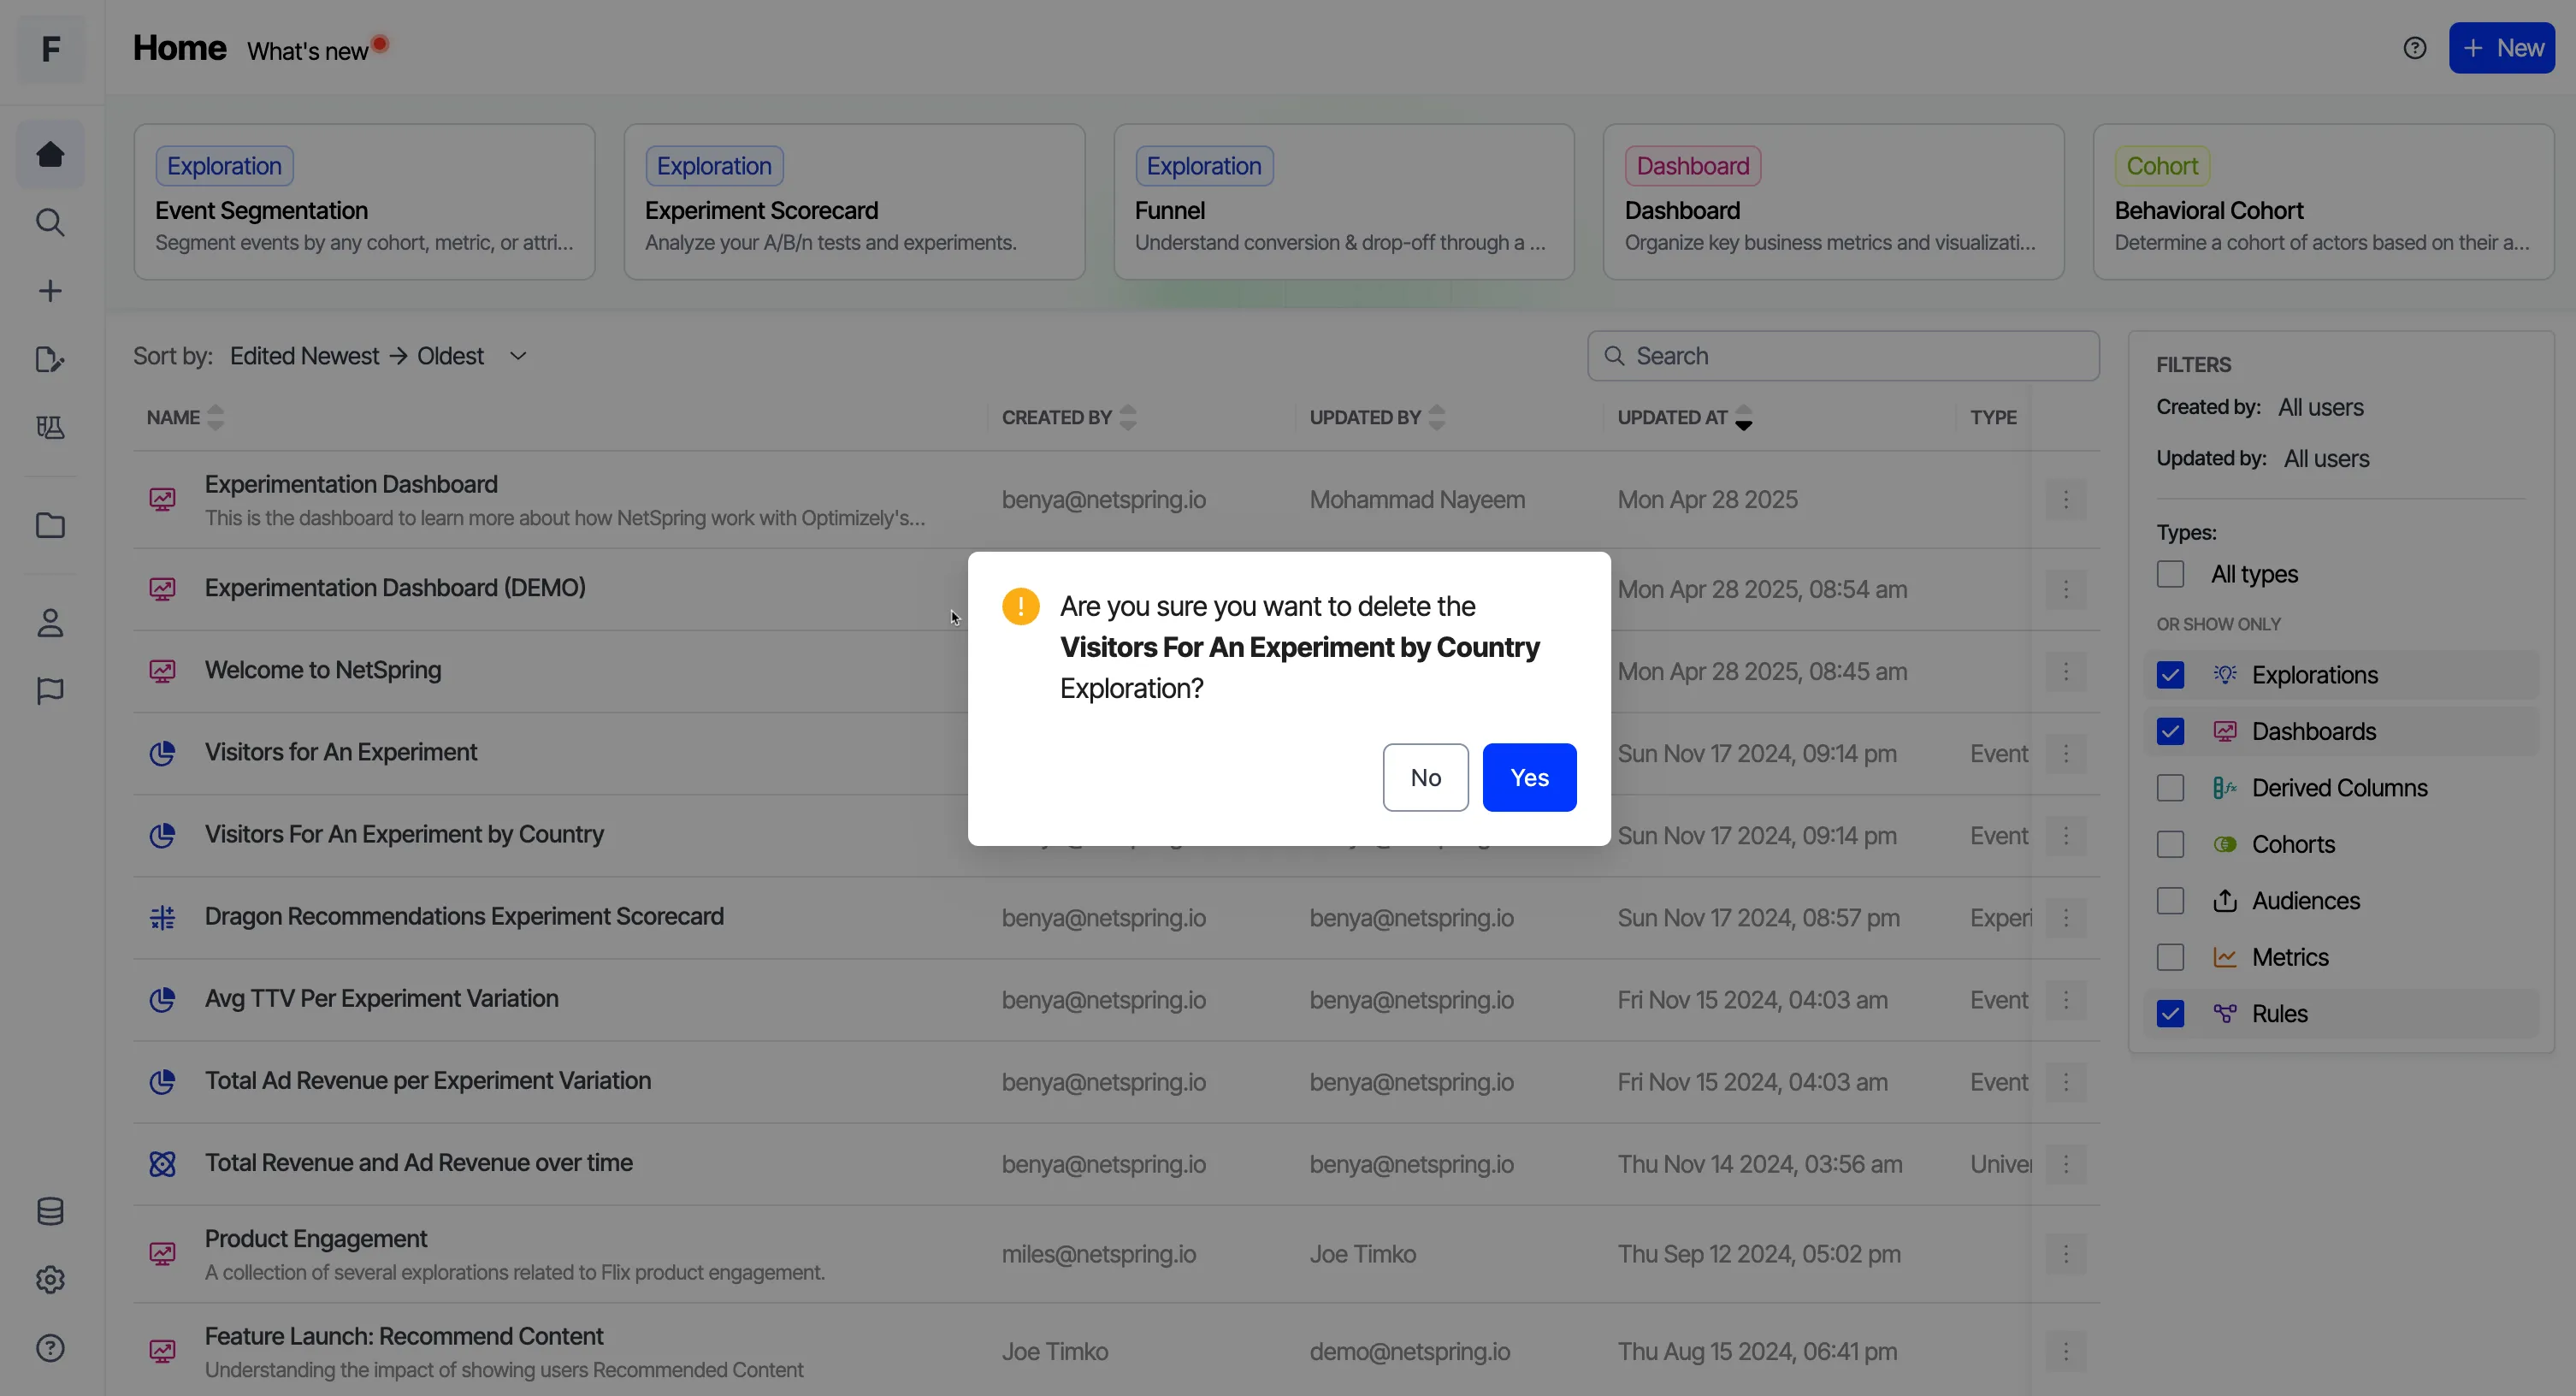Open the Funnel exploration card
Image resolution: width=2576 pixels, height=1396 pixels.
click(1344, 202)
